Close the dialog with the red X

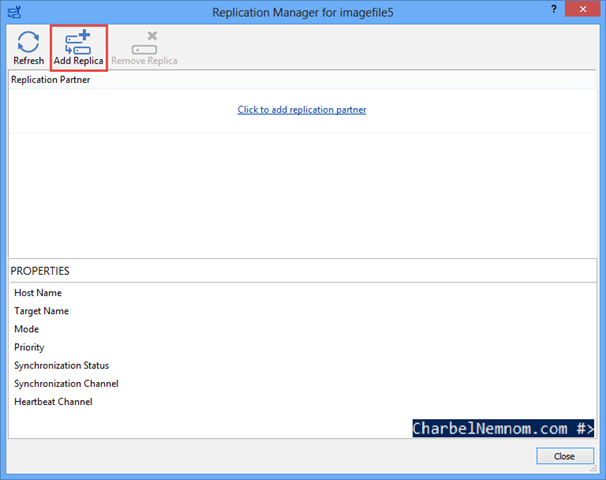(583, 9)
